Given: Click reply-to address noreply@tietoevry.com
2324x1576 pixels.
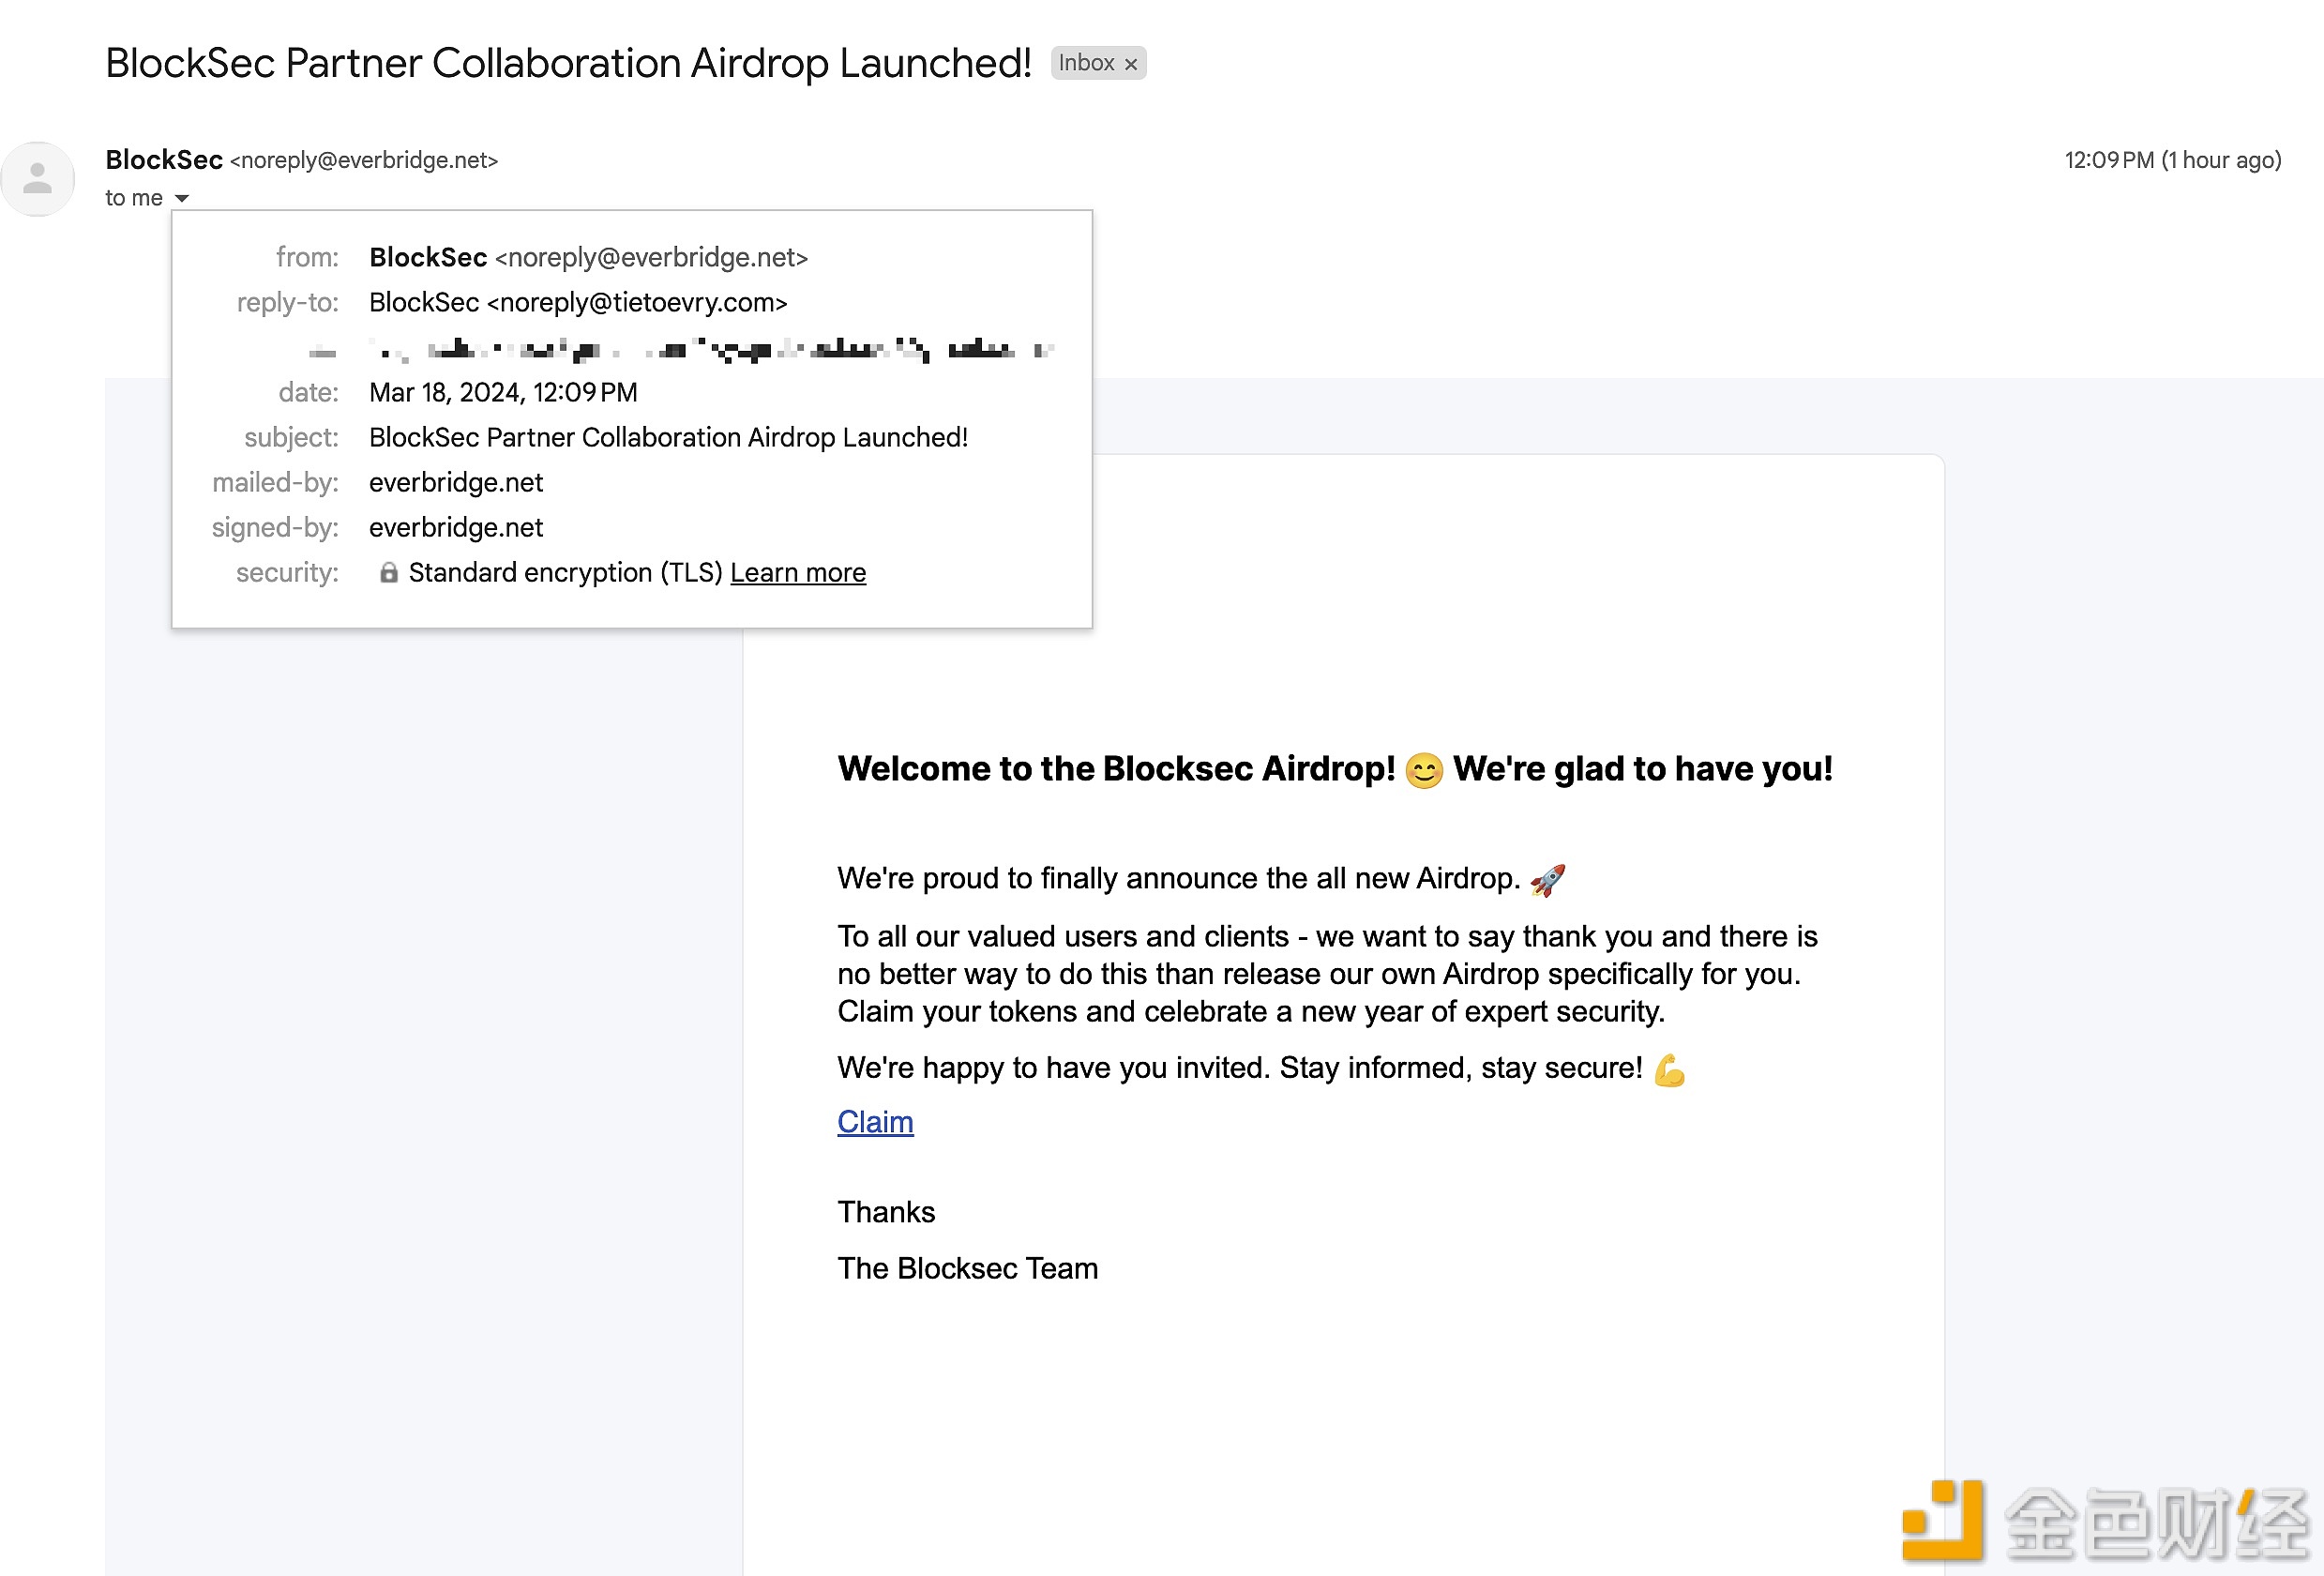Looking at the screenshot, I should 637,303.
